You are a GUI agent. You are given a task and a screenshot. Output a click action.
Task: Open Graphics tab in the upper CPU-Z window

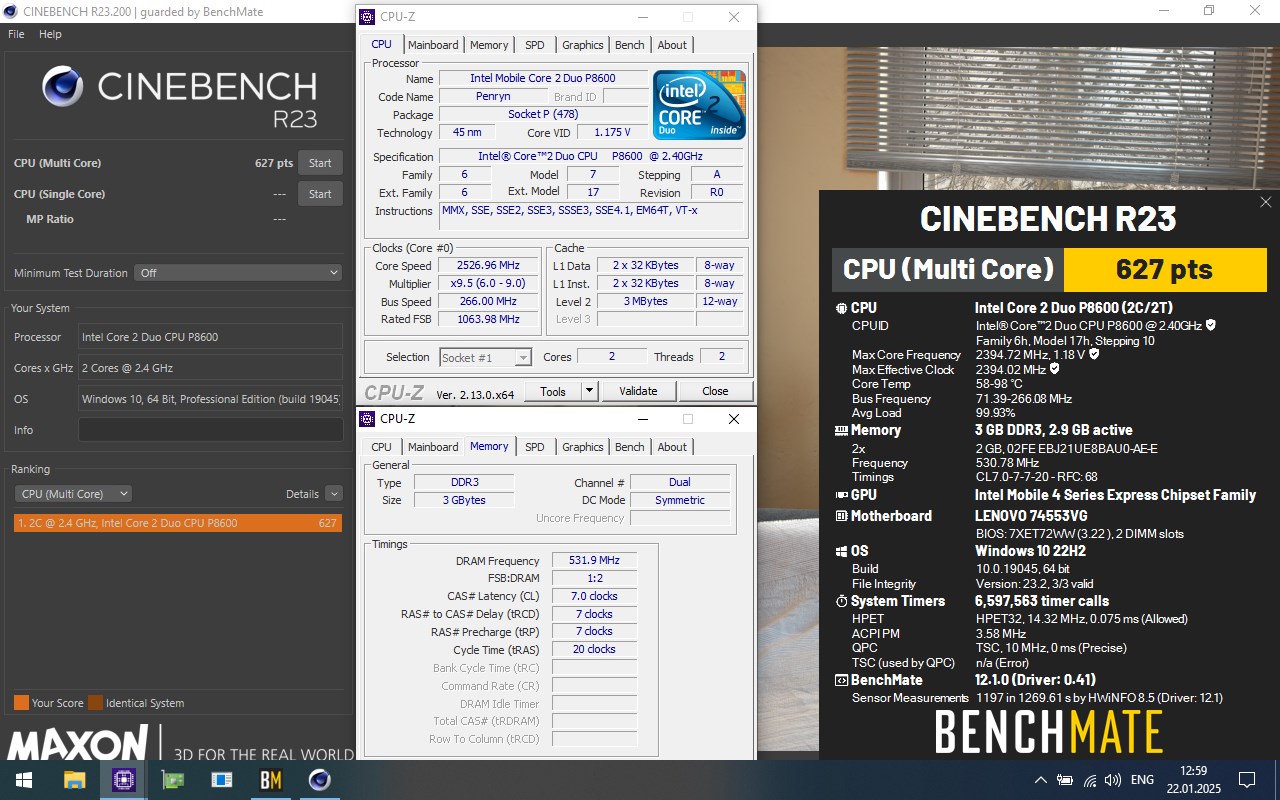pyautogui.click(x=582, y=45)
